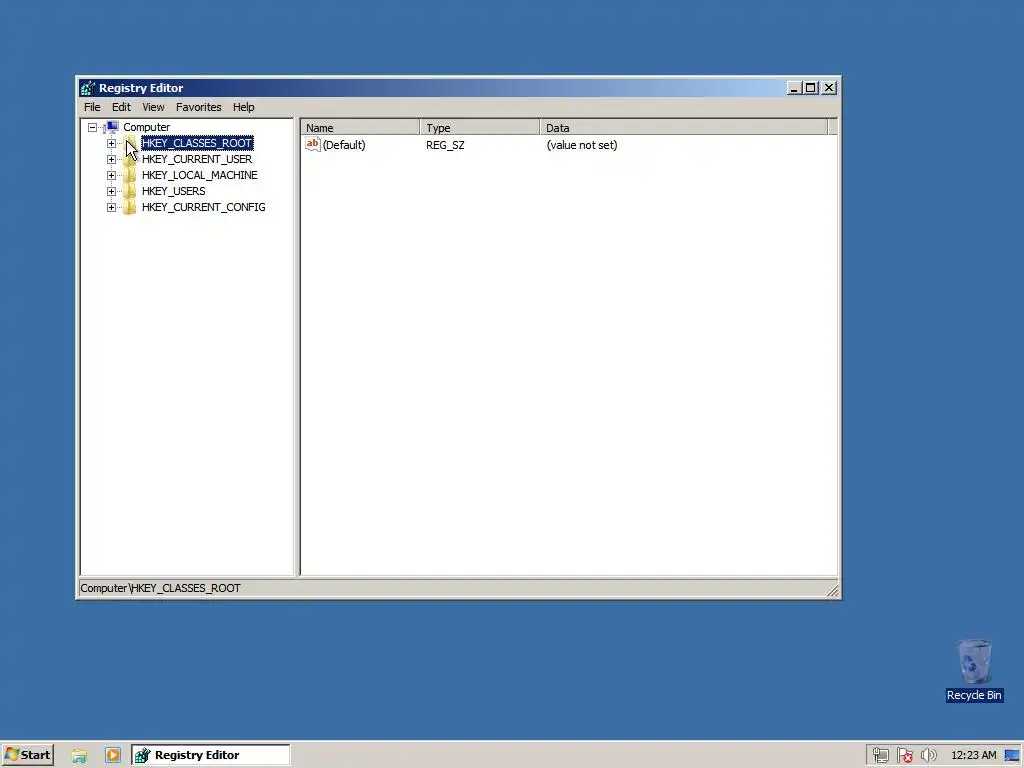Click the taskbar clock 12:23 AM

click(974, 756)
